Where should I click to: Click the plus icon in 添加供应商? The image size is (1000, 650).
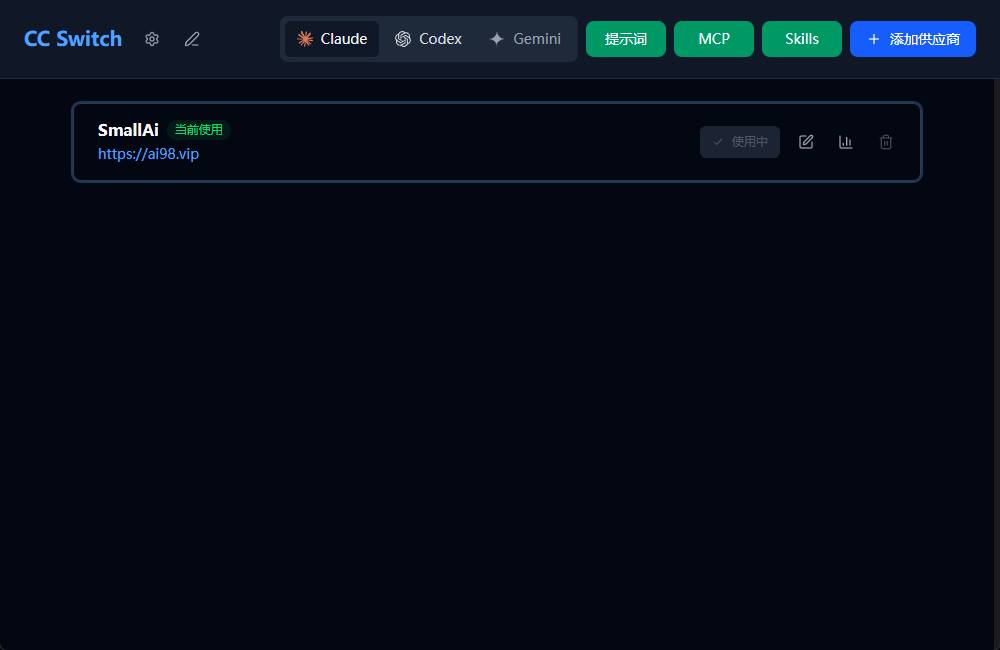(874, 39)
